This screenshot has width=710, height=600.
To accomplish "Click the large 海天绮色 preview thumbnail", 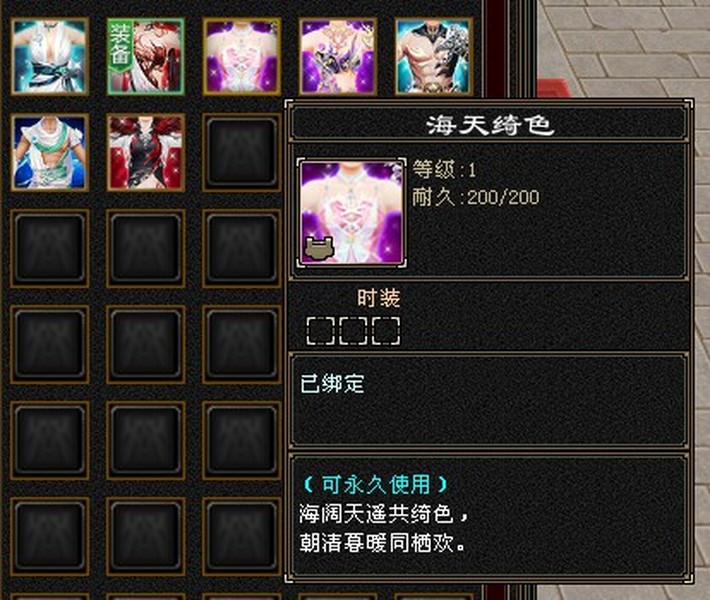I will coord(352,212).
